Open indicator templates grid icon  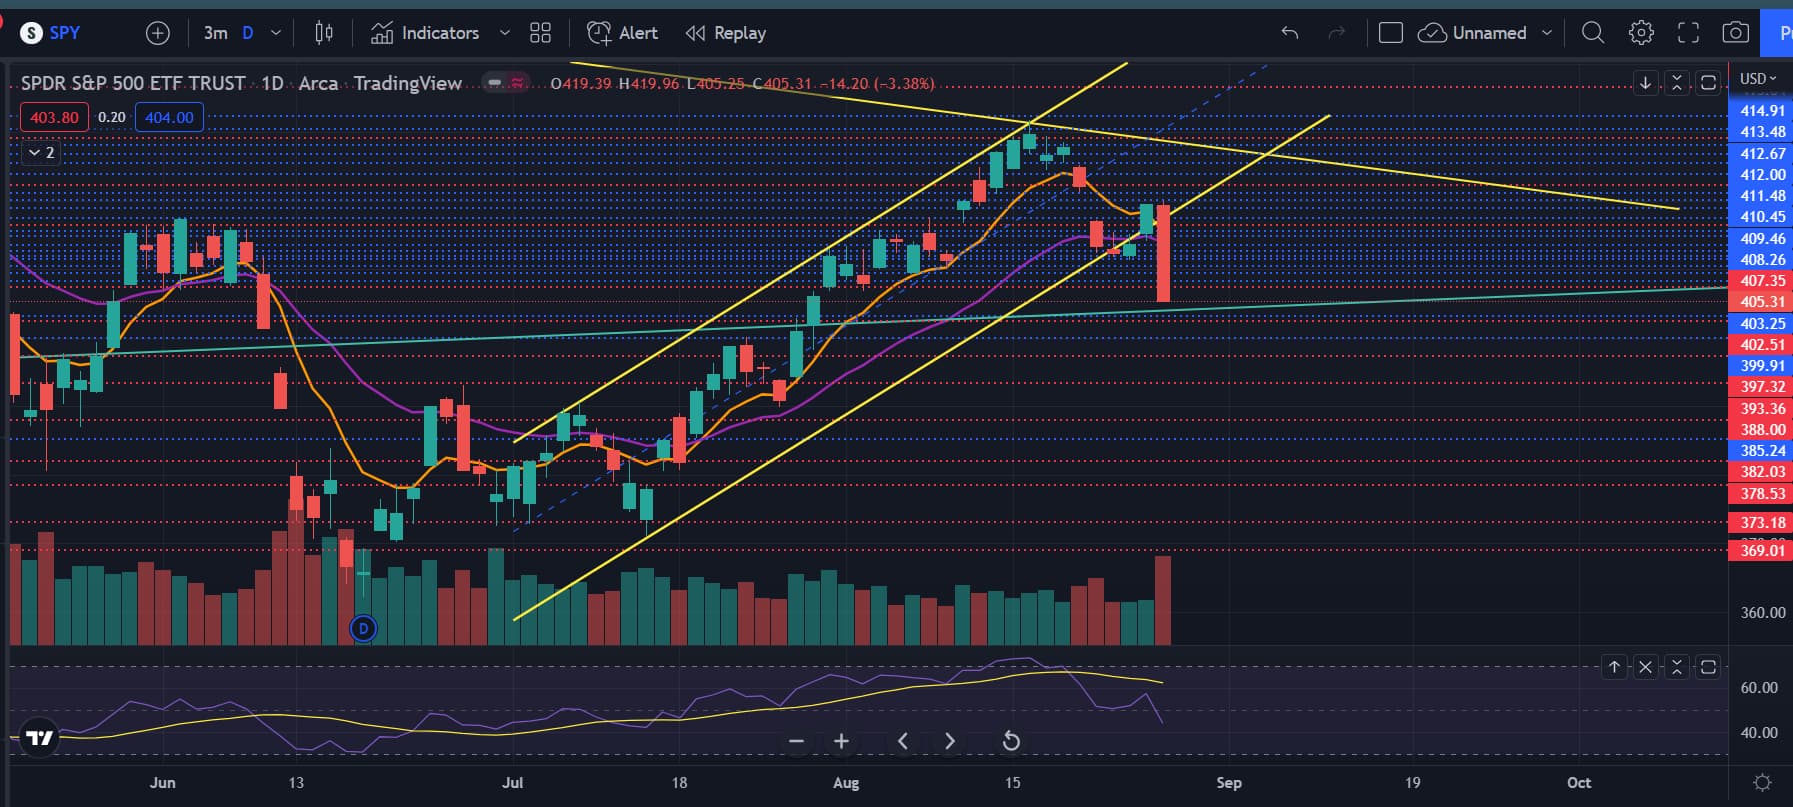point(540,33)
